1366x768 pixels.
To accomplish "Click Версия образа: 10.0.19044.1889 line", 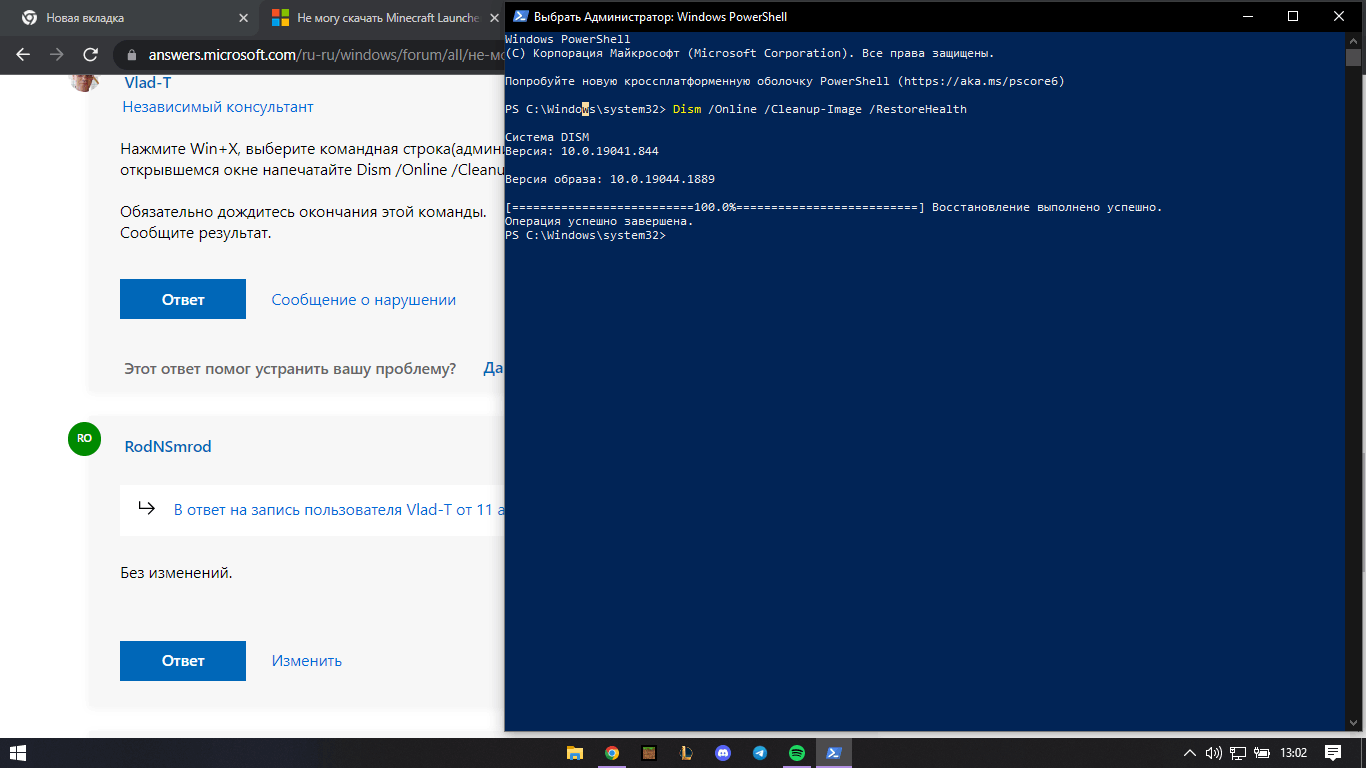I will (x=610, y=179).
